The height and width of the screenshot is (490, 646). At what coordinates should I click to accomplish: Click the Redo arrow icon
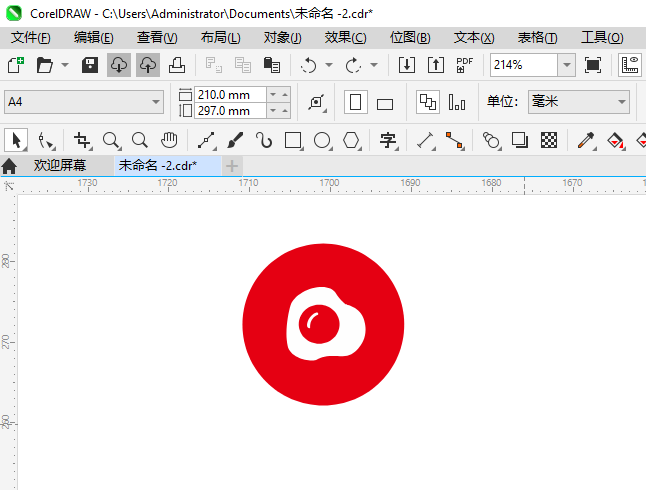(x=353, y=65)
